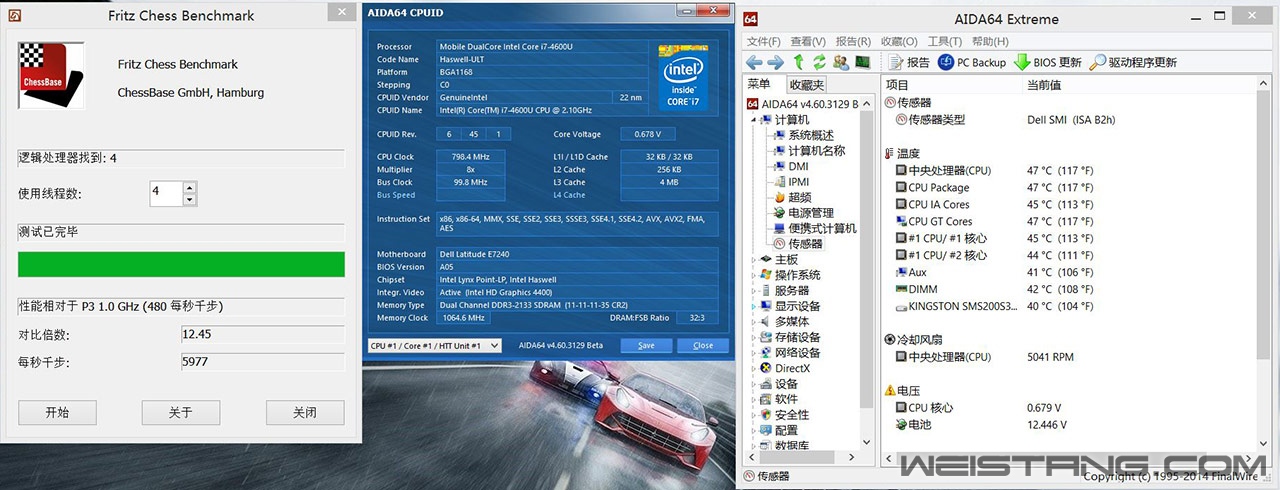
Task: Click Save in AIDA64 CPUID window
Action: pos(646,345)
